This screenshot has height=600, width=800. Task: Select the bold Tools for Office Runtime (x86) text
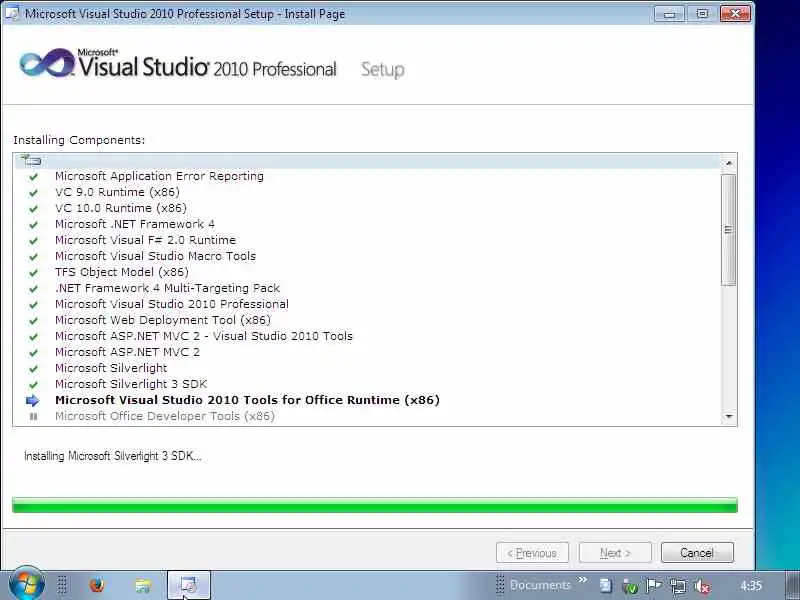tap(247, 400)
